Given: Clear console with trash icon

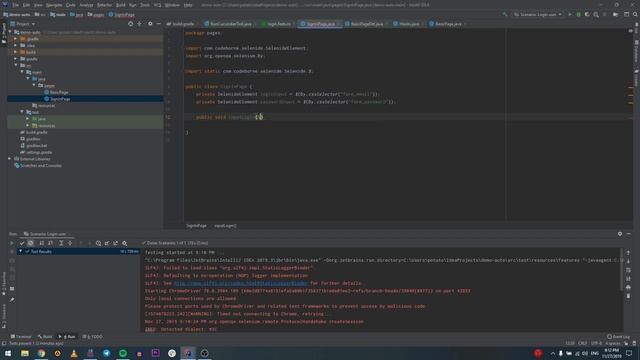Looking at the screenshot, I should point(628,296).
